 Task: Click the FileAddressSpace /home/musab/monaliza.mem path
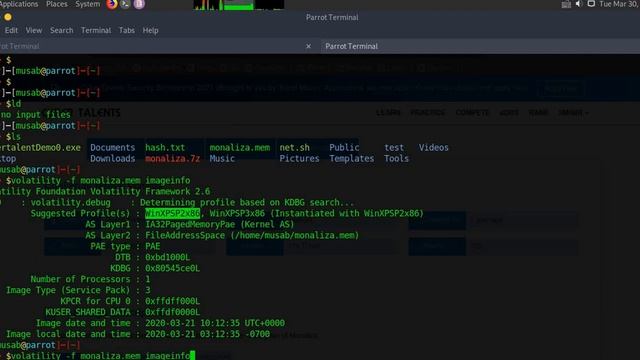coord(252,235)
